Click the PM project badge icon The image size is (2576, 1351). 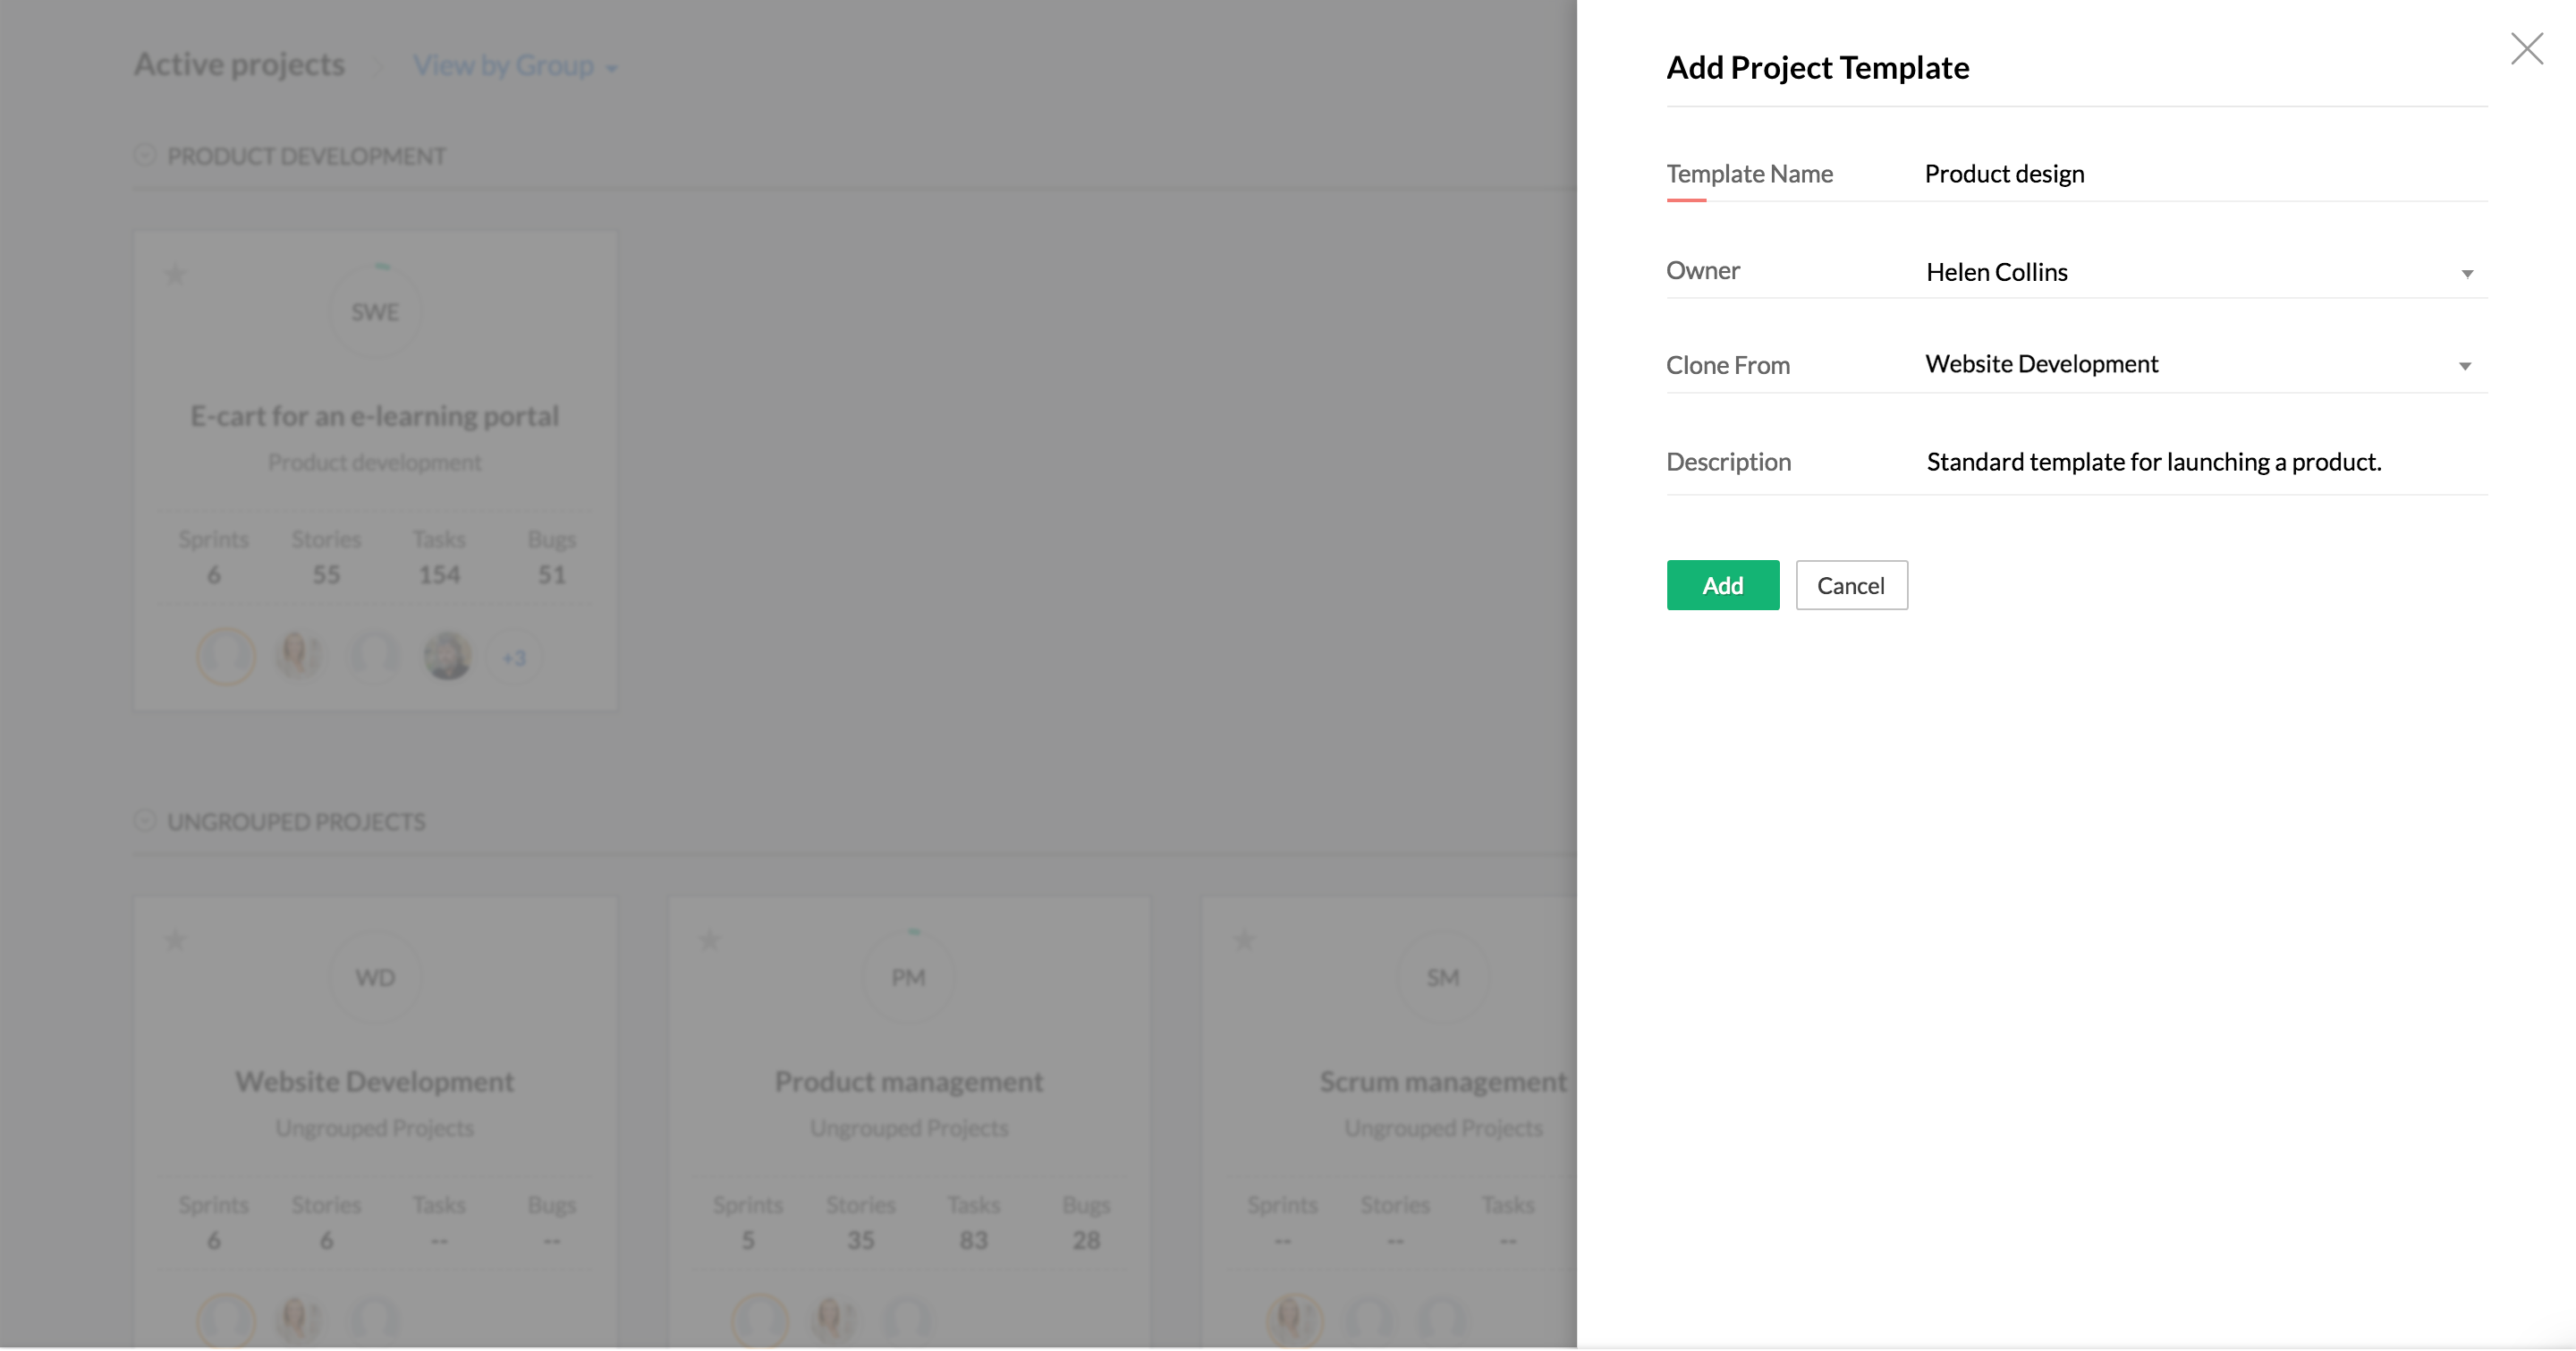tap(908, 977)
